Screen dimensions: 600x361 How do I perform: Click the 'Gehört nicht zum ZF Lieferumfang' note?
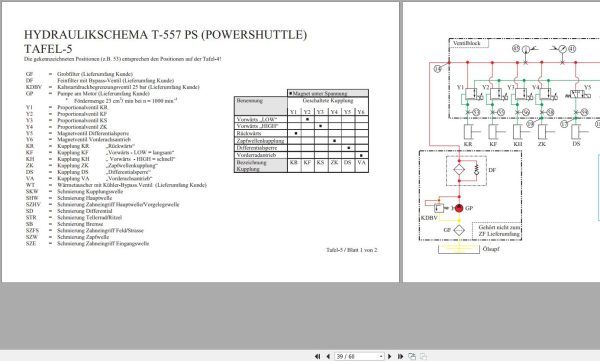pyautogui.click(x=499, y=230)
